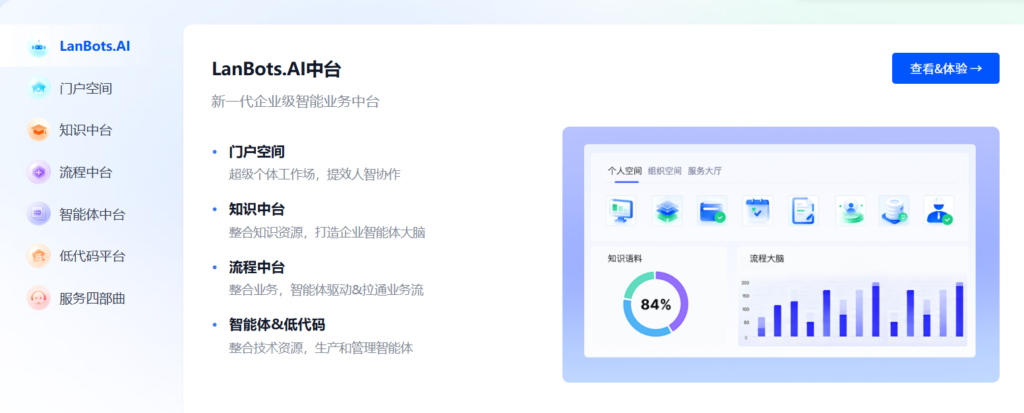
Task: Click the database stack shield icon
Action: [893, 211]
